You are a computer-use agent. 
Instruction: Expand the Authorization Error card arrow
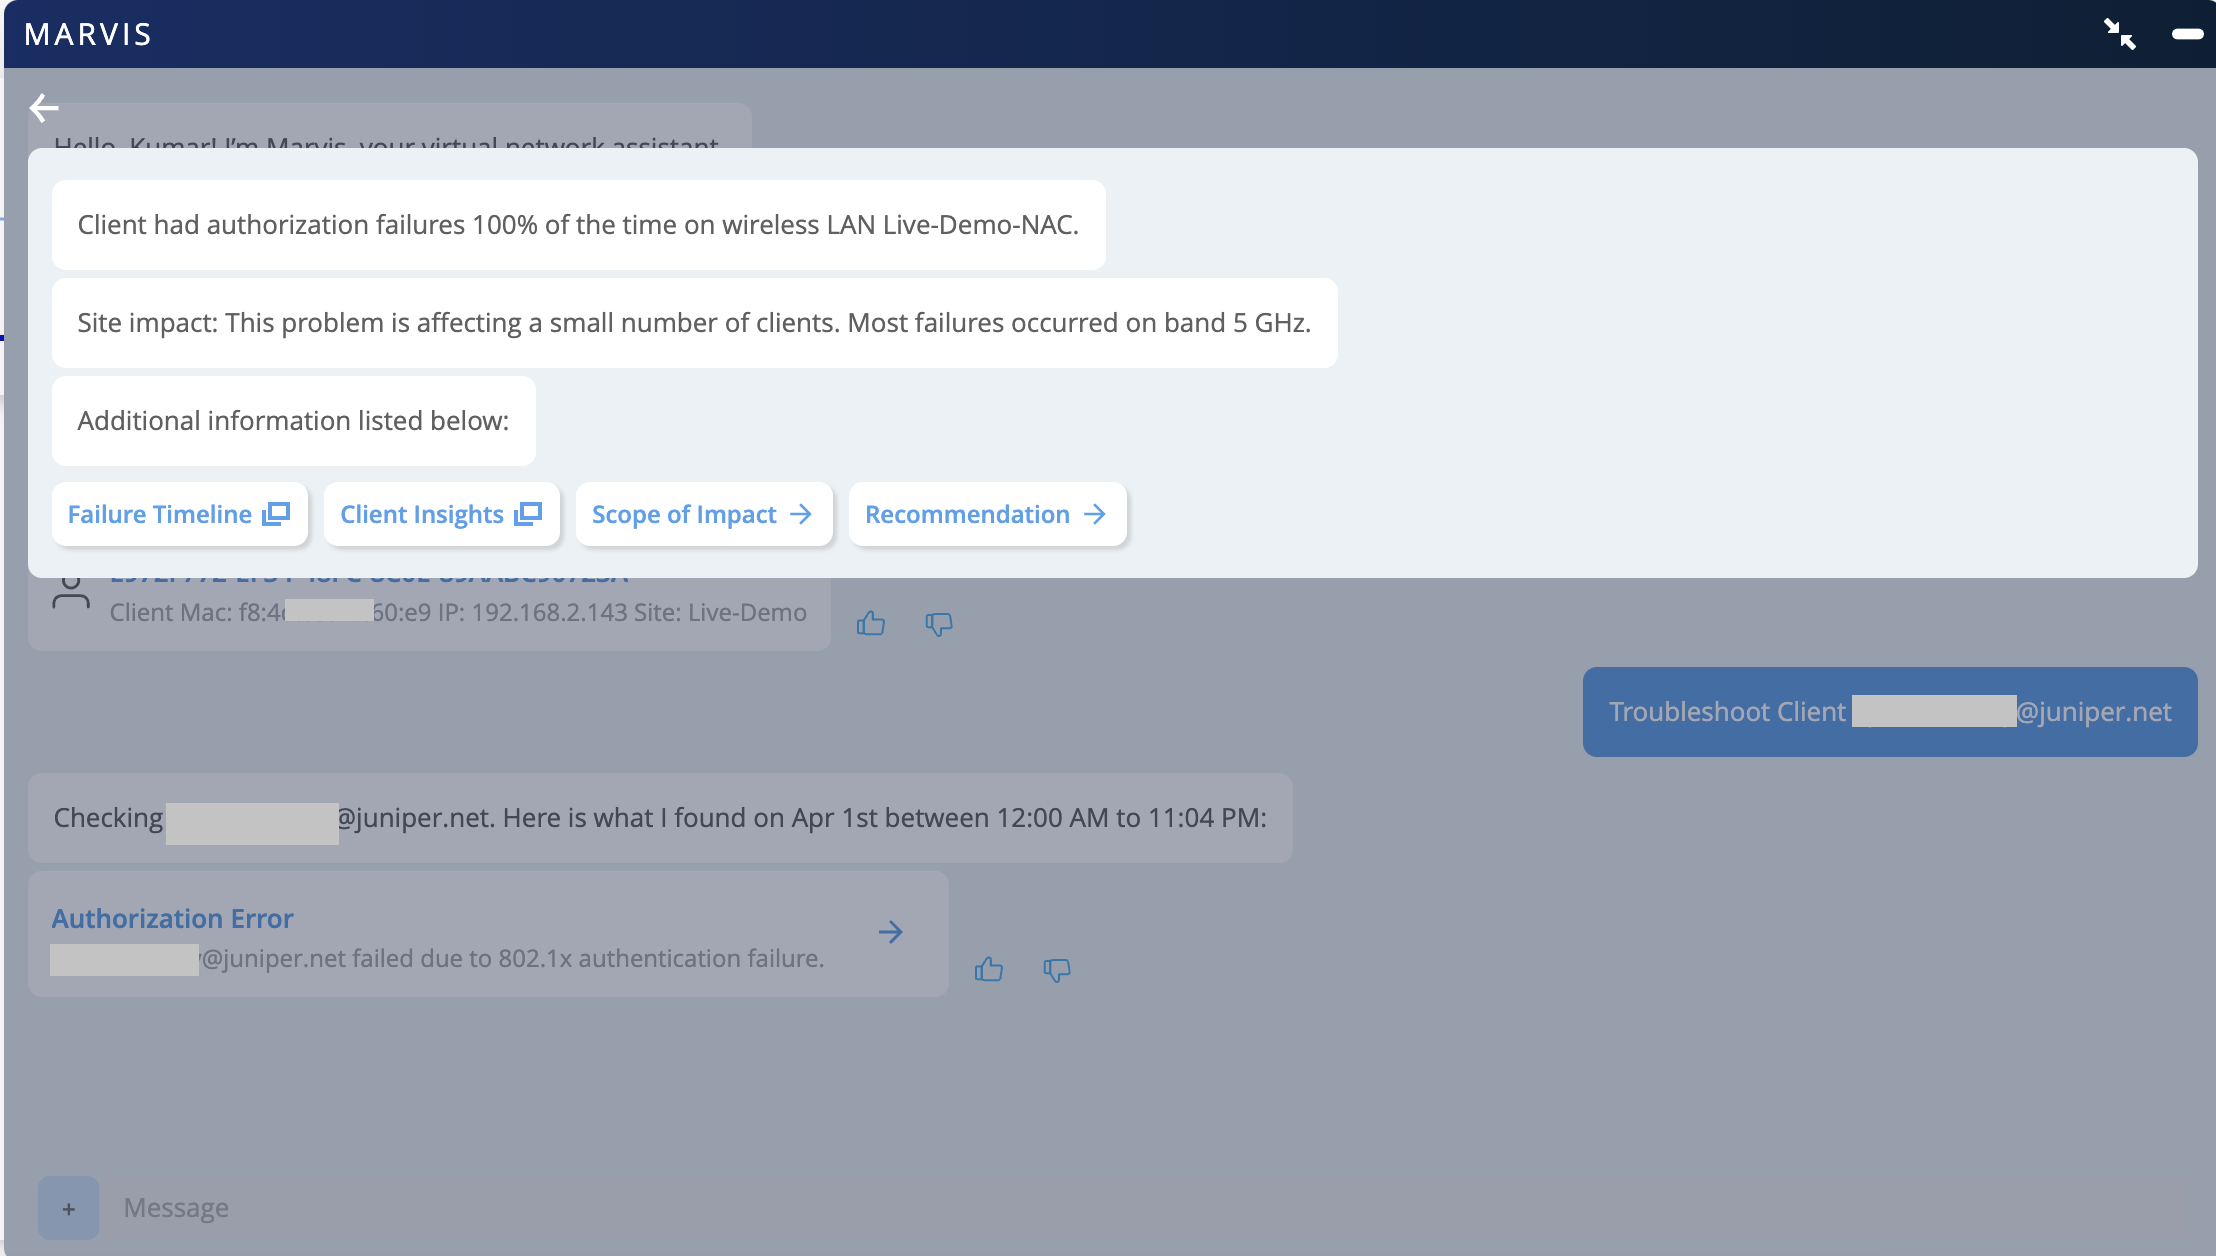point(890,932)
